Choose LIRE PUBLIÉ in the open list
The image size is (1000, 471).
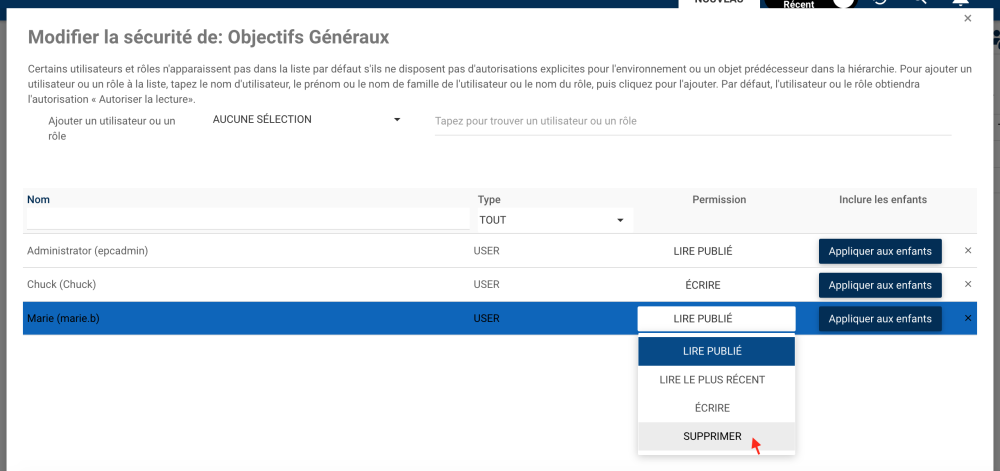point(716,351)
